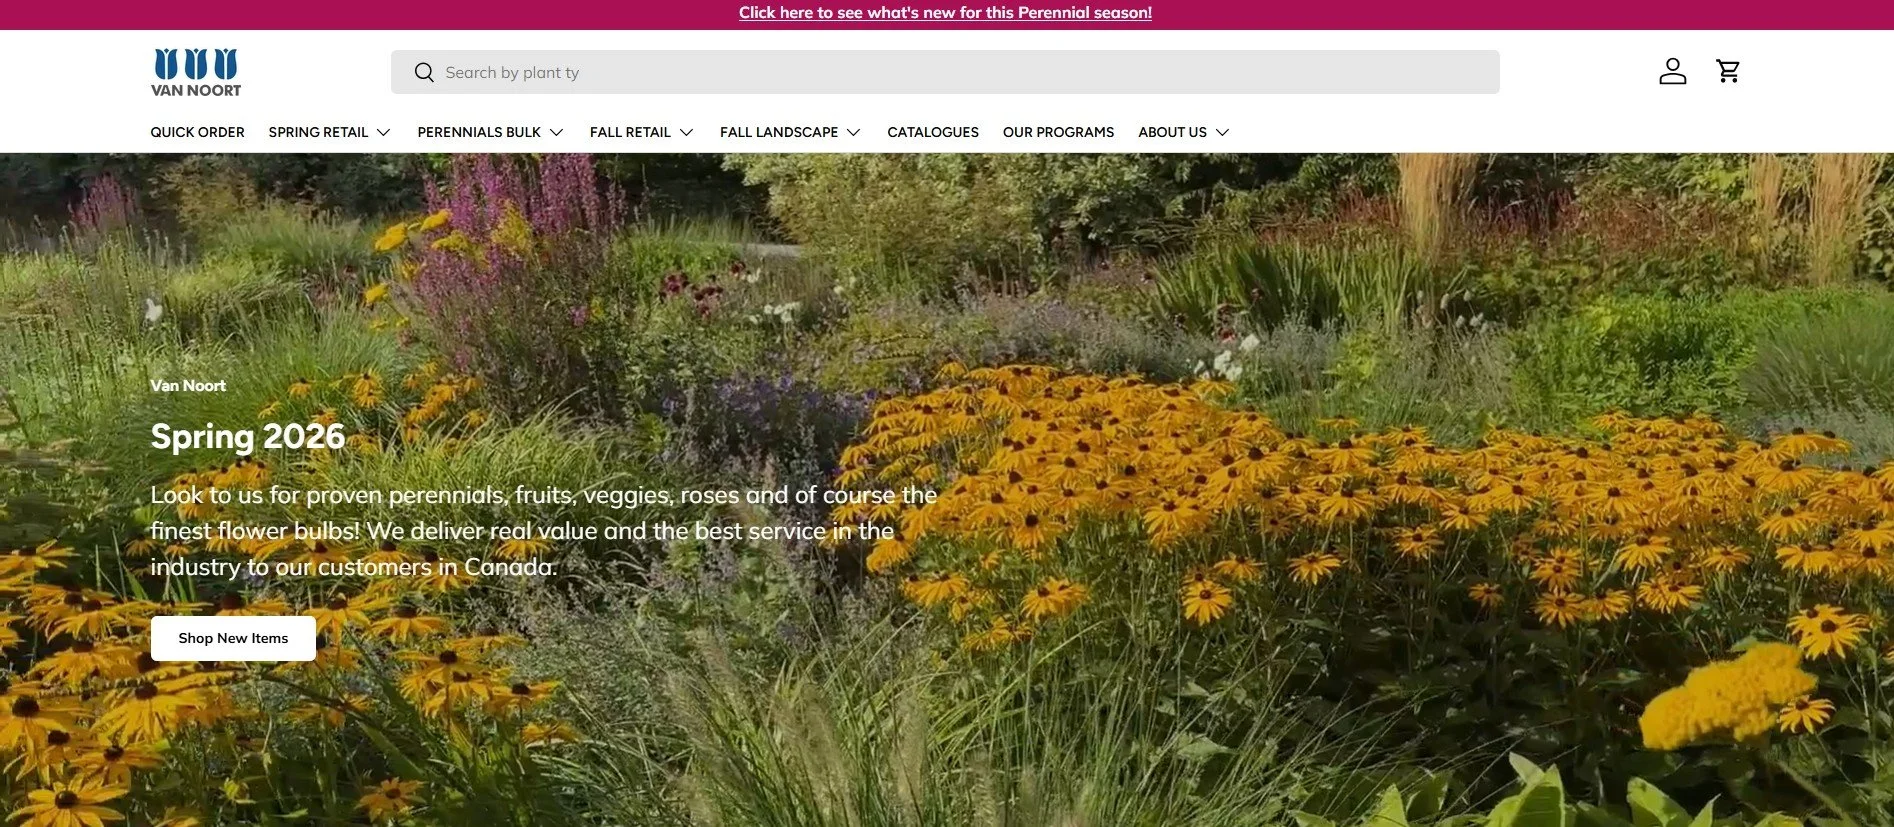Viewport: 1894px width, 827px height.
Task: Open the Fall Landscape menu
Action: click(x=779, y=132)
